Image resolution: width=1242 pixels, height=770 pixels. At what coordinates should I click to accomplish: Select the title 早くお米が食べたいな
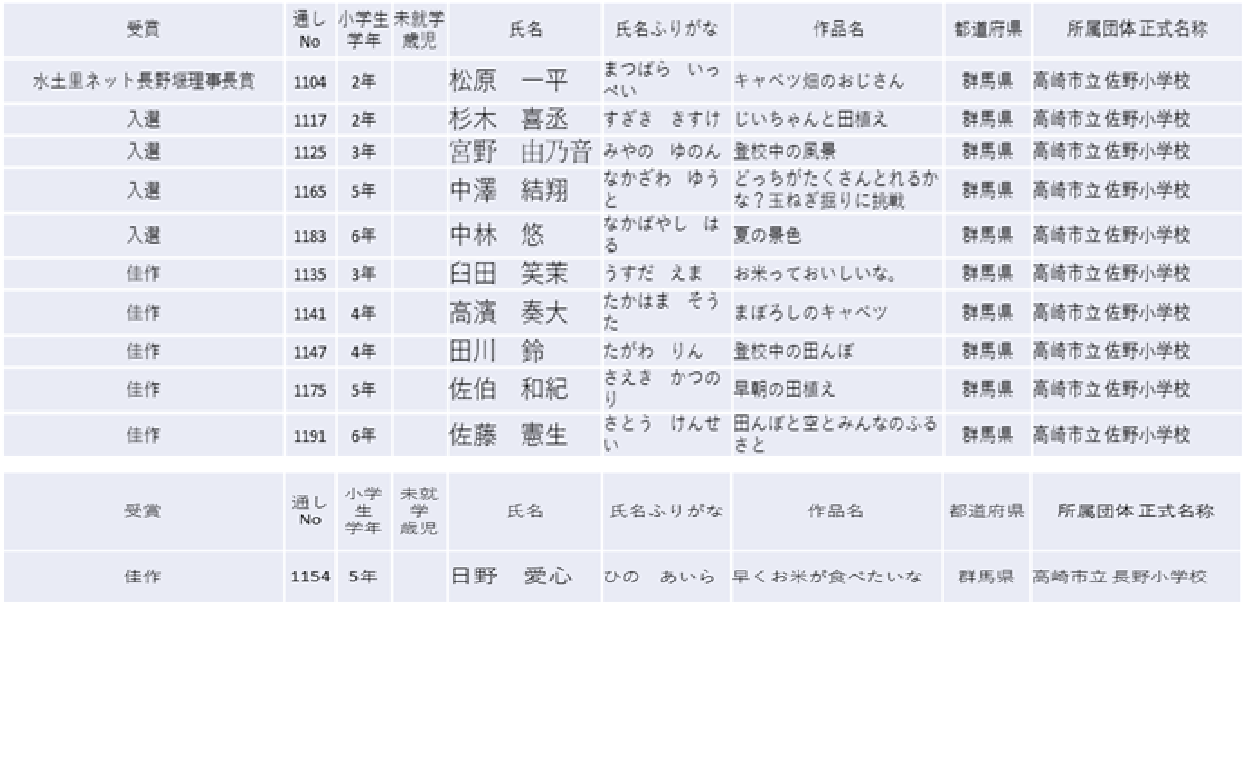pyautogui.click(x=827, y=577)
